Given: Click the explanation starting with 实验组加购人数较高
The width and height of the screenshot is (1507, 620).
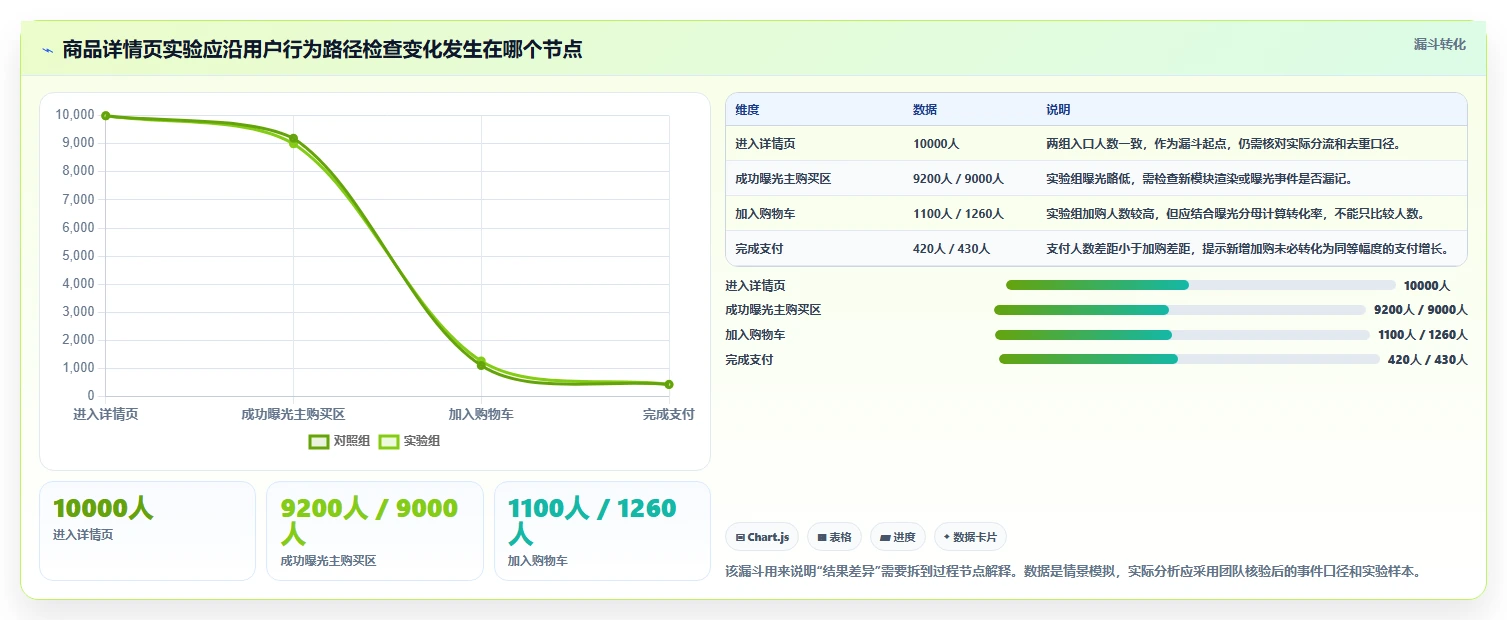Looking at the screenshot, I should (1235, 214).
